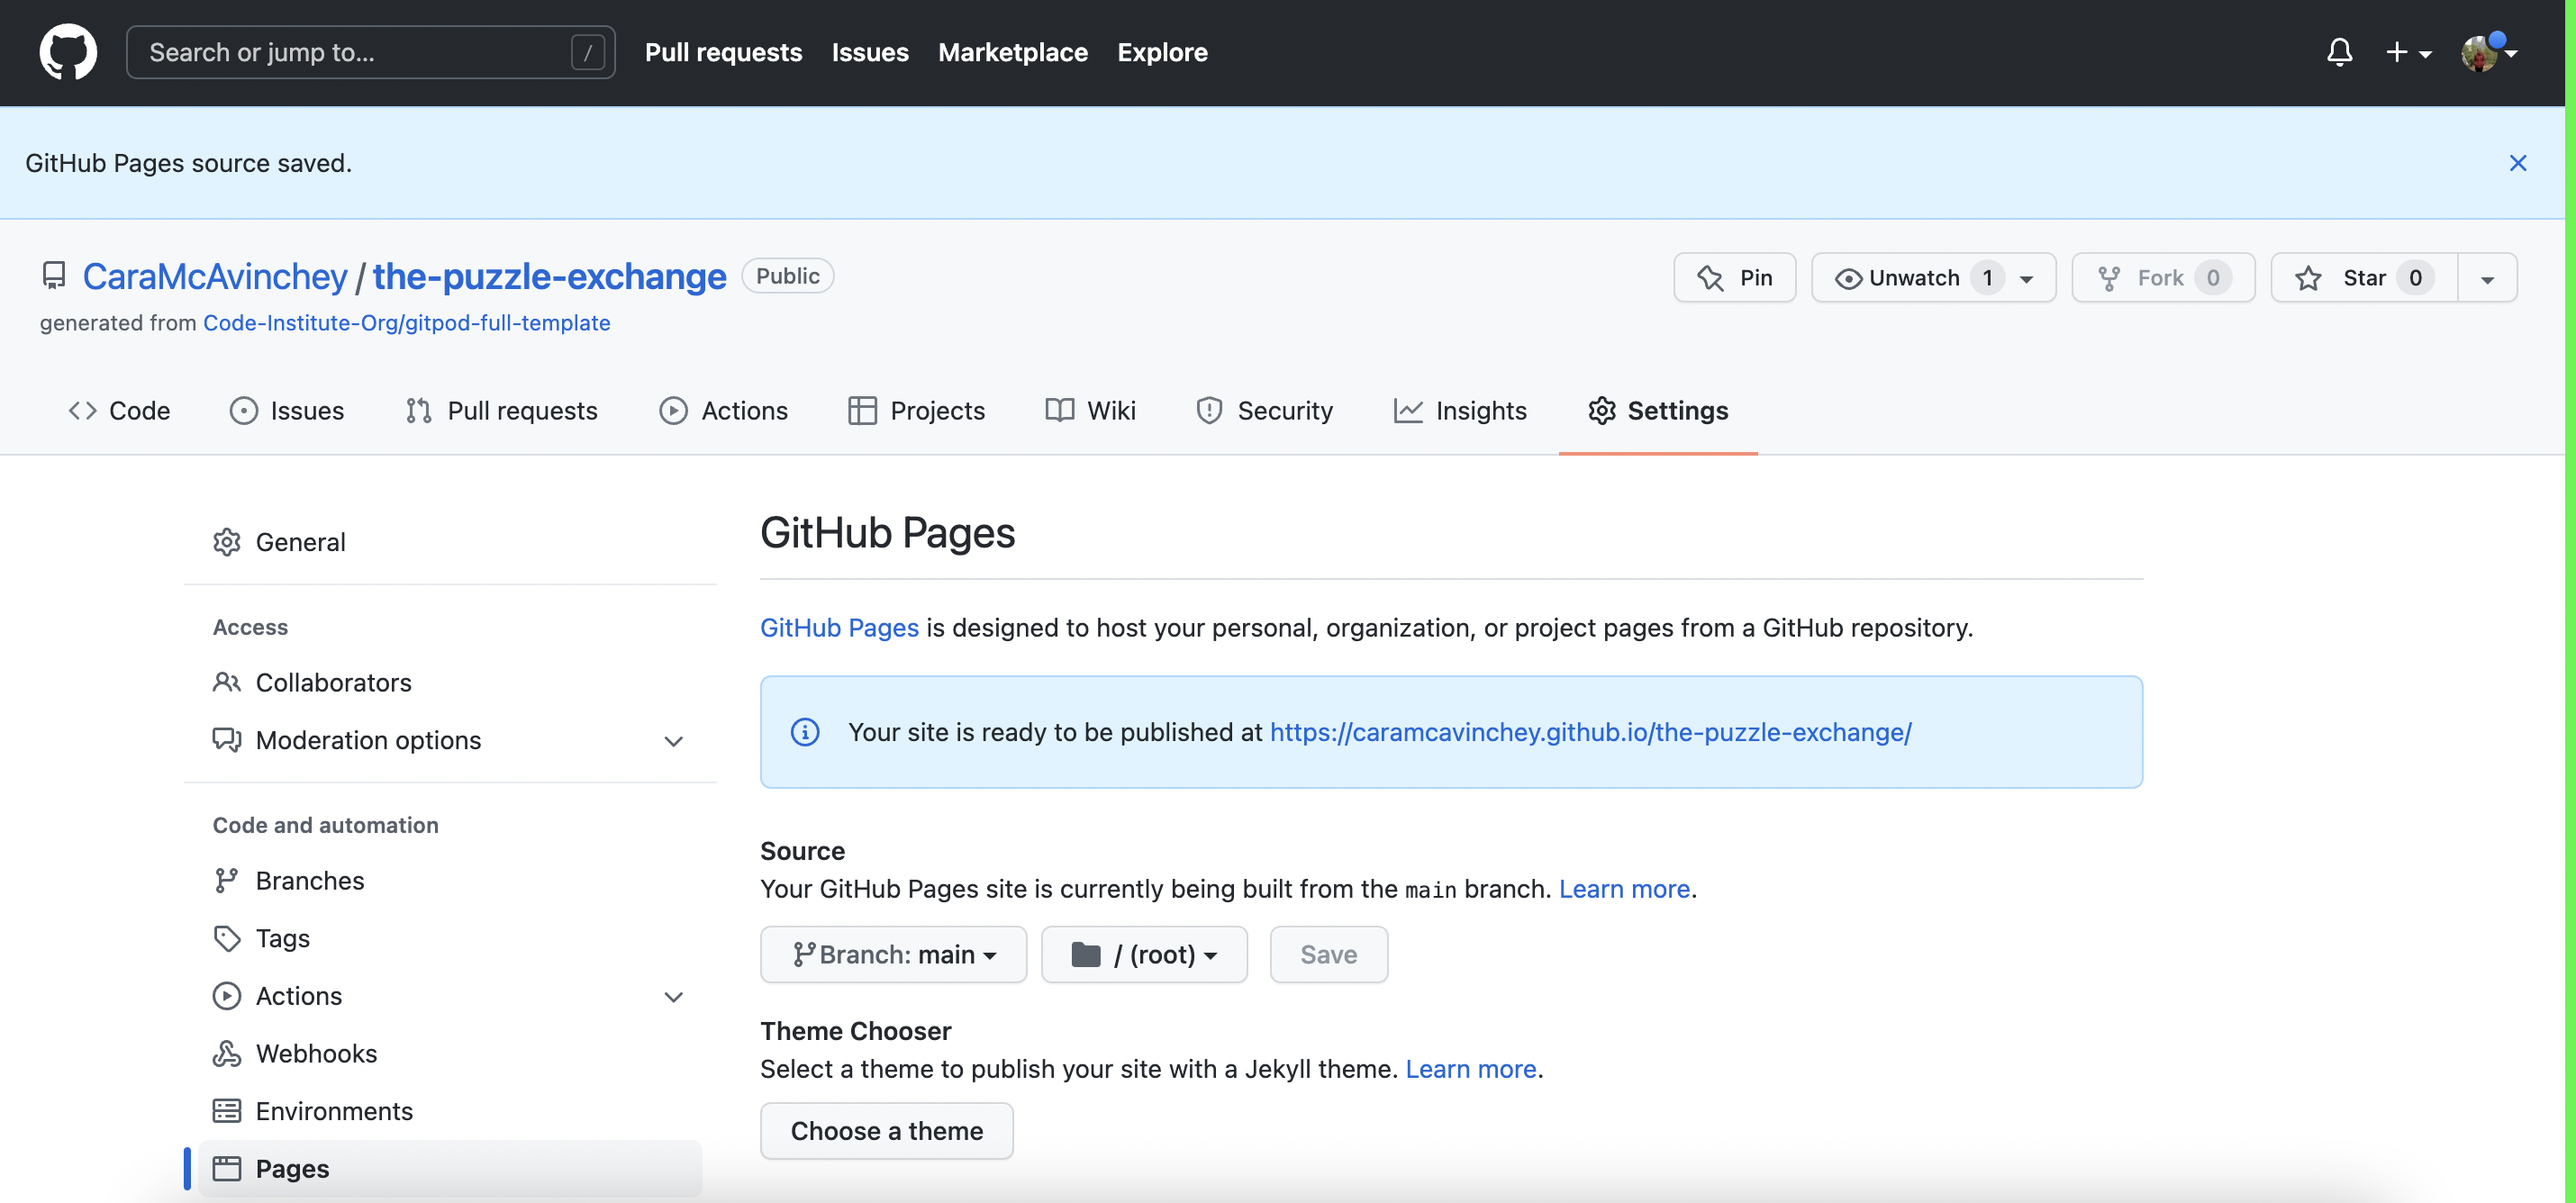The height and width of the screenshot is (1203, 2576).
Task: Open Learn more link under Theme Chooser
Action: coord(1470,1068)
